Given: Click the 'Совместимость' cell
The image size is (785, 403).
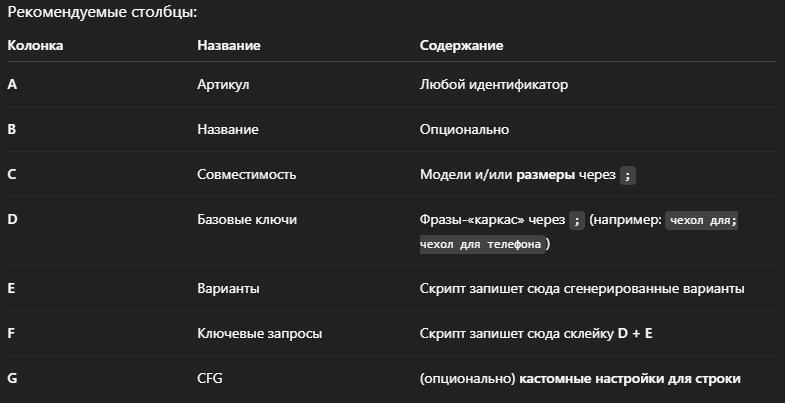Looking at the screenshot, I should pos(247,174).
